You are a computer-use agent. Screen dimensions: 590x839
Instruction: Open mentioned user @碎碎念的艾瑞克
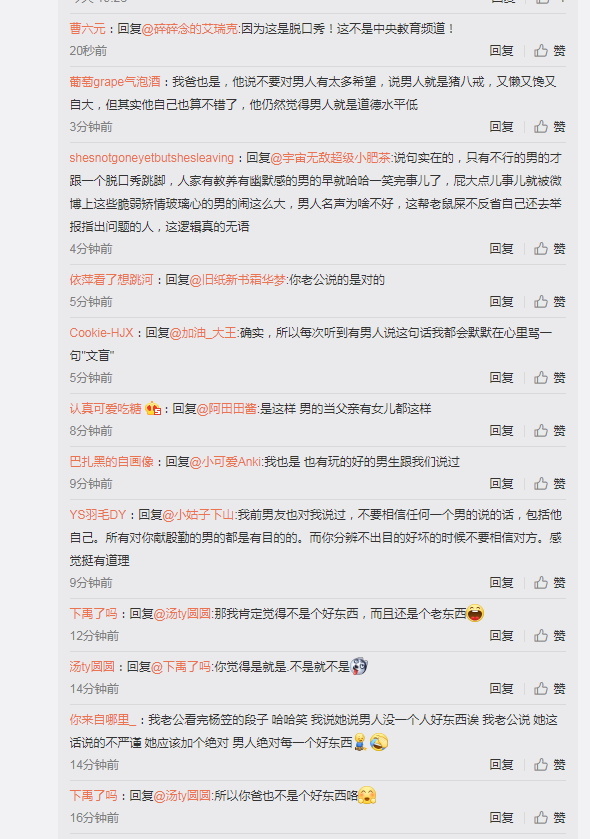pos(190,28)
